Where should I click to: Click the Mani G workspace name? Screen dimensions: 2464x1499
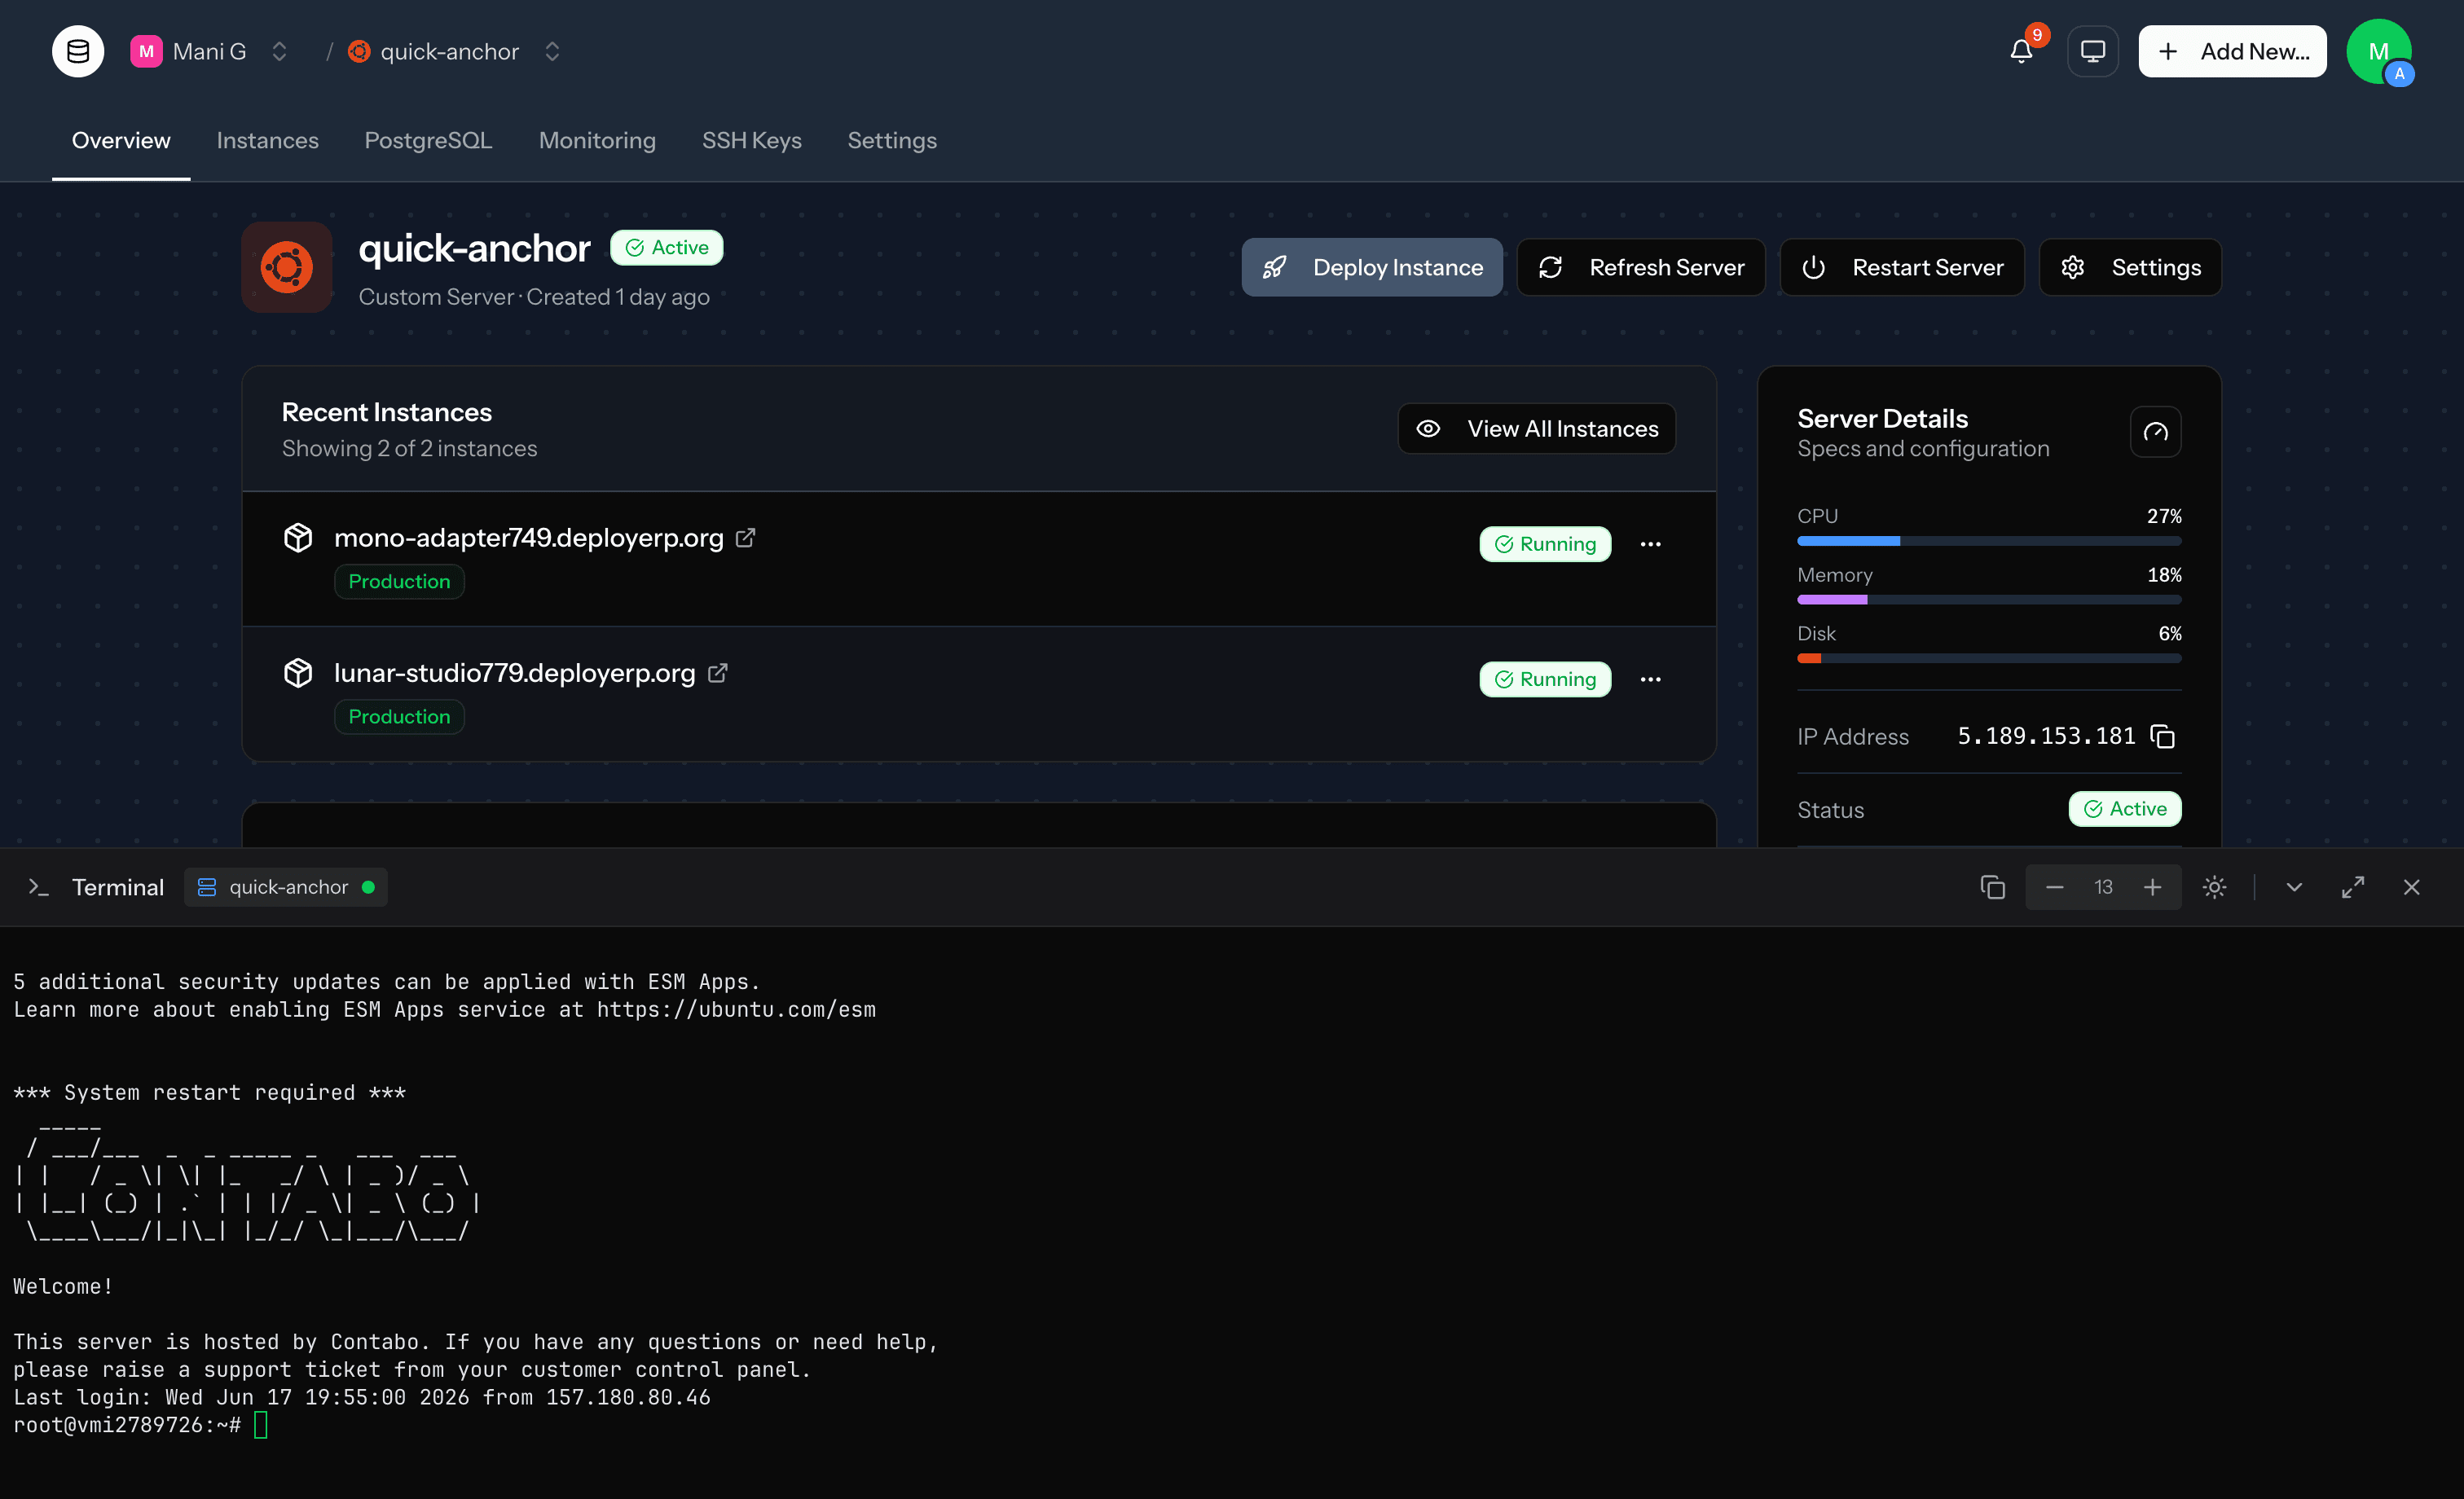(x=209, y=51)
